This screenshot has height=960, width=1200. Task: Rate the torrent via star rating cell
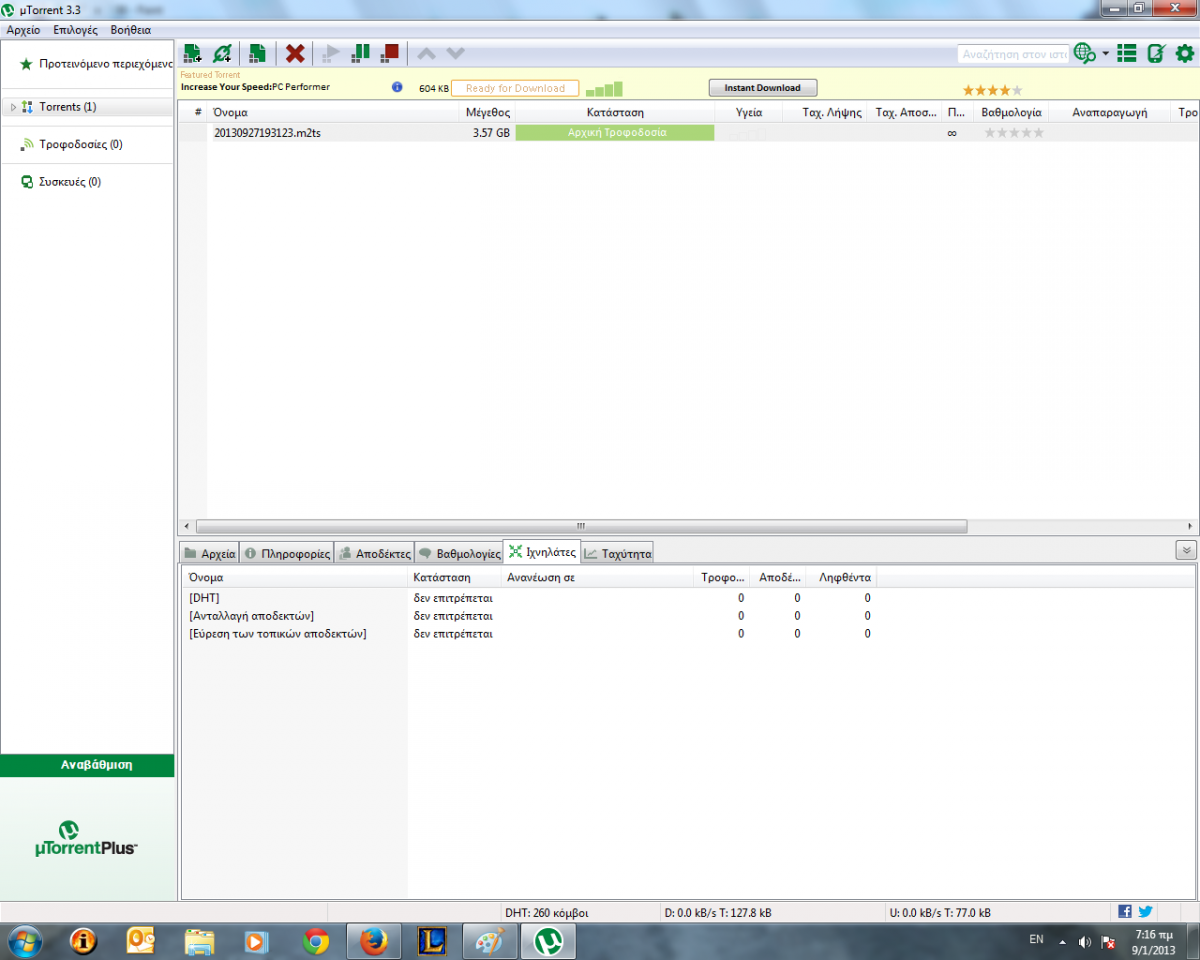[x=1013, y=132]
